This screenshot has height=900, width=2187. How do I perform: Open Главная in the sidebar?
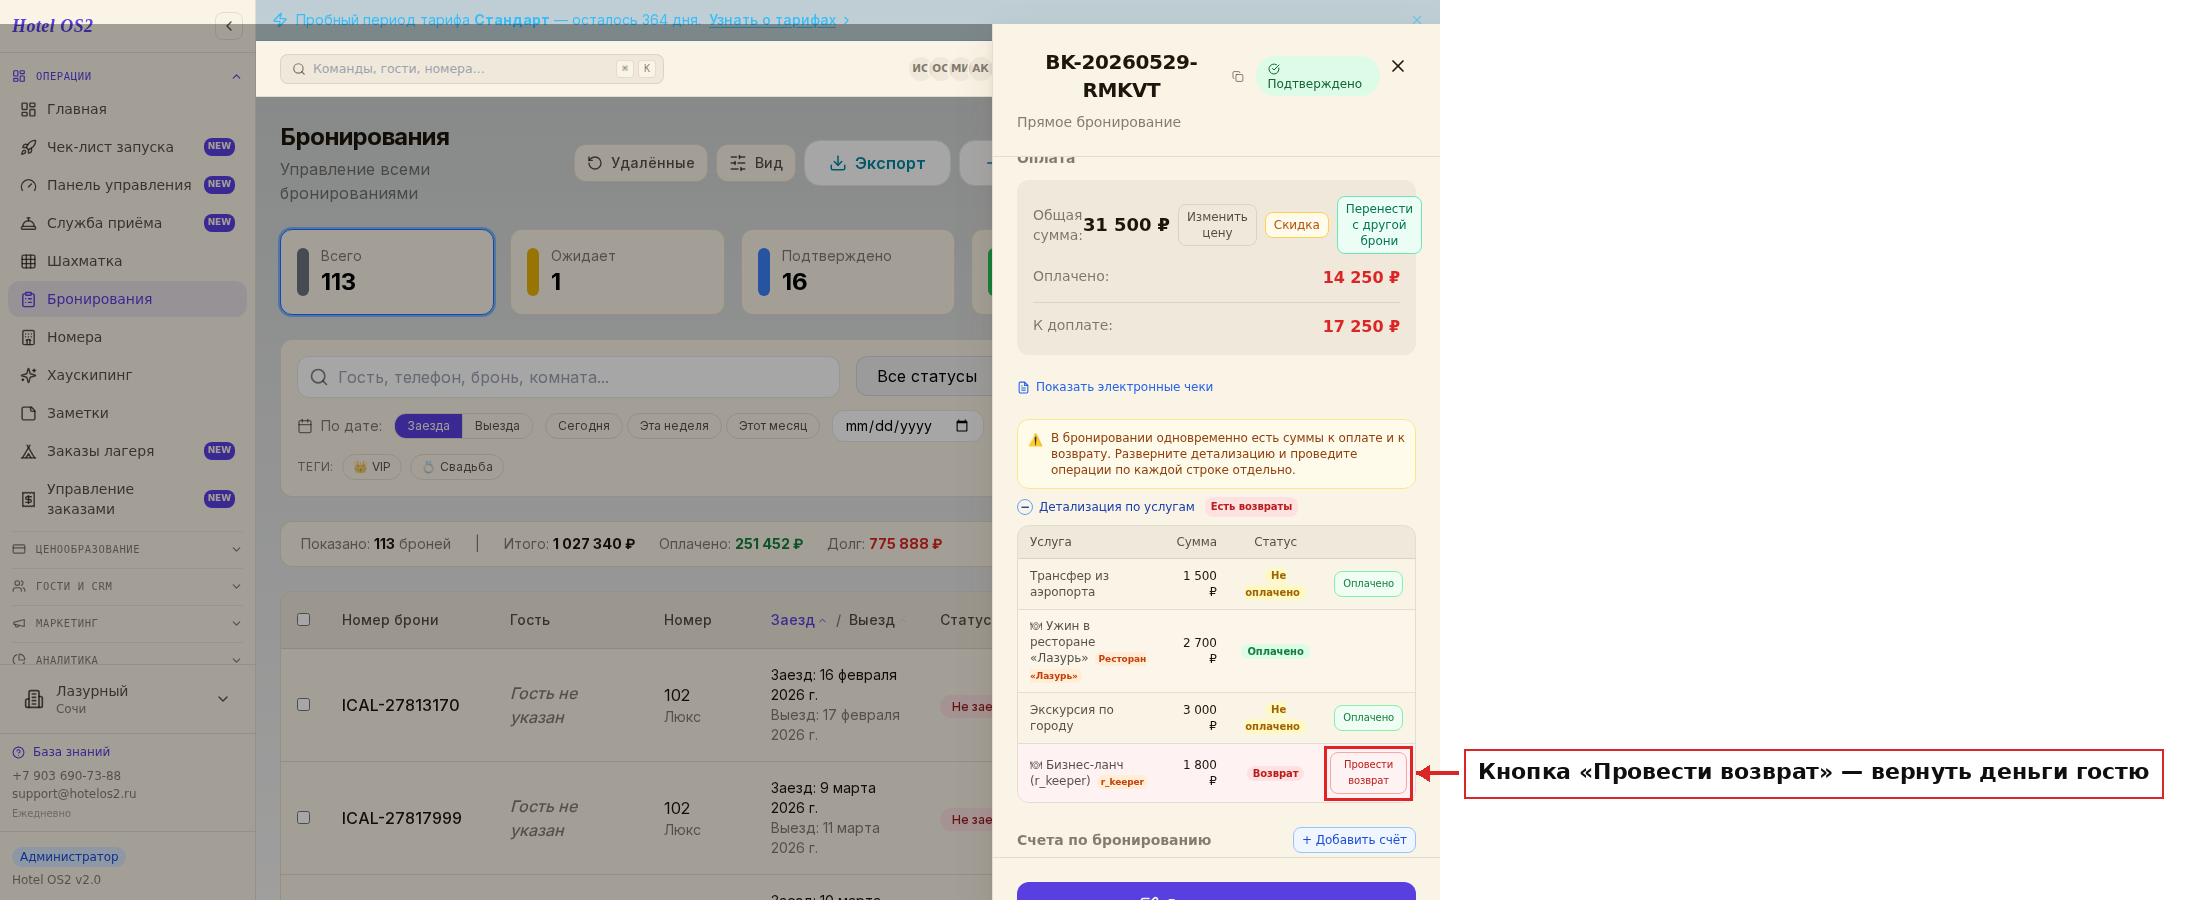point(127,109)
